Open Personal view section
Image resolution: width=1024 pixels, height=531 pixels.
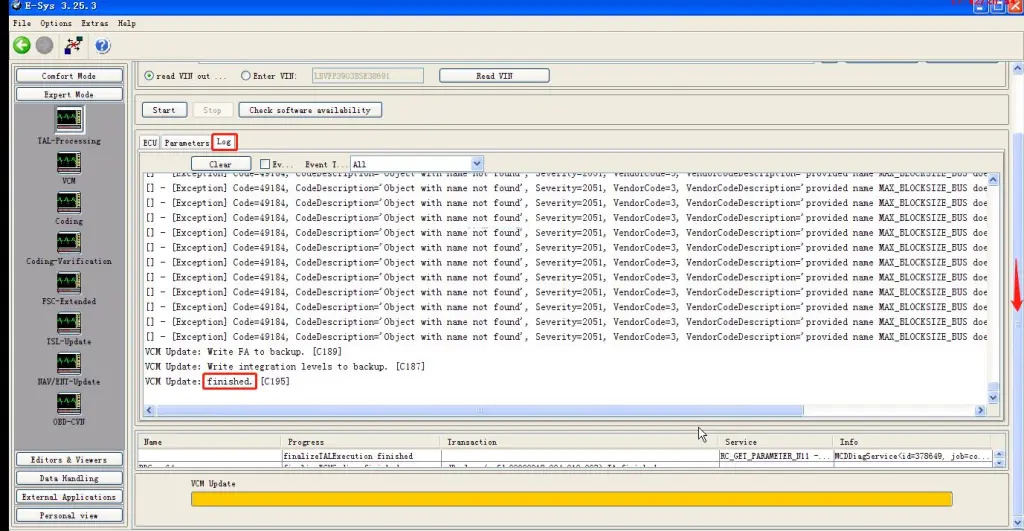[69, 515]
